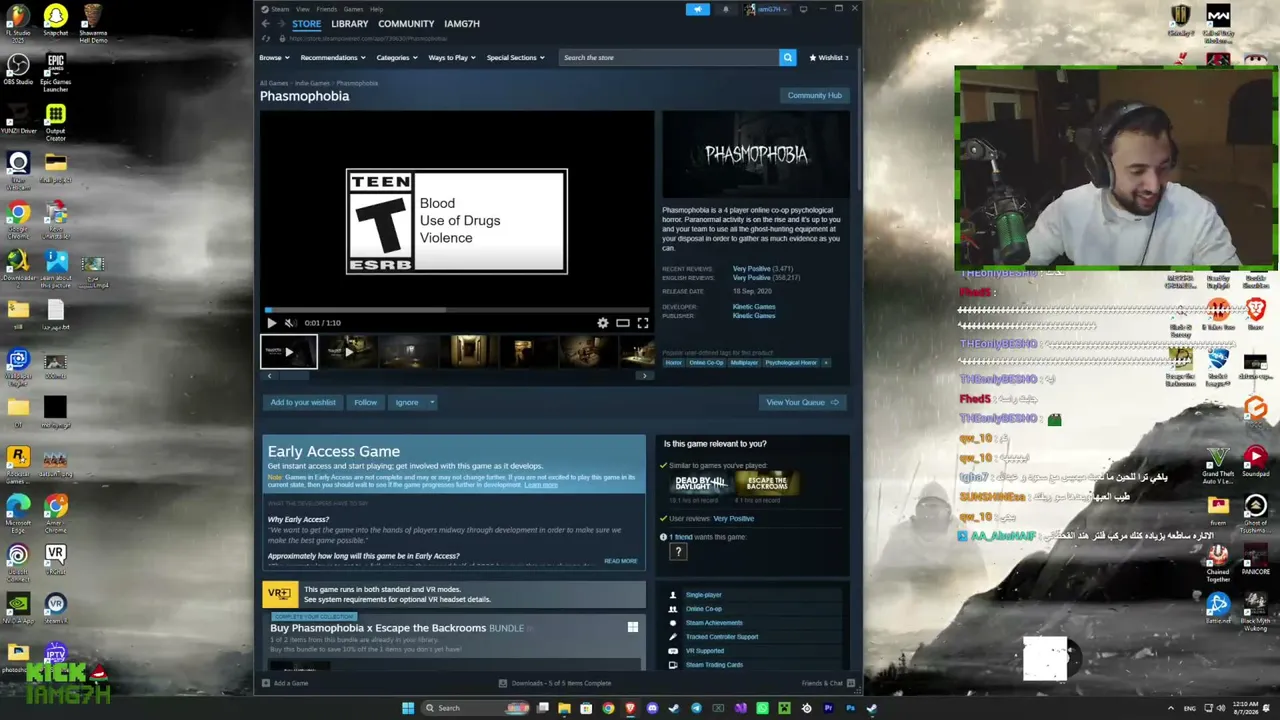This screenshot has width=1280, height=720.
Task: Open Windows Start menu
Action: pos(408,708)
